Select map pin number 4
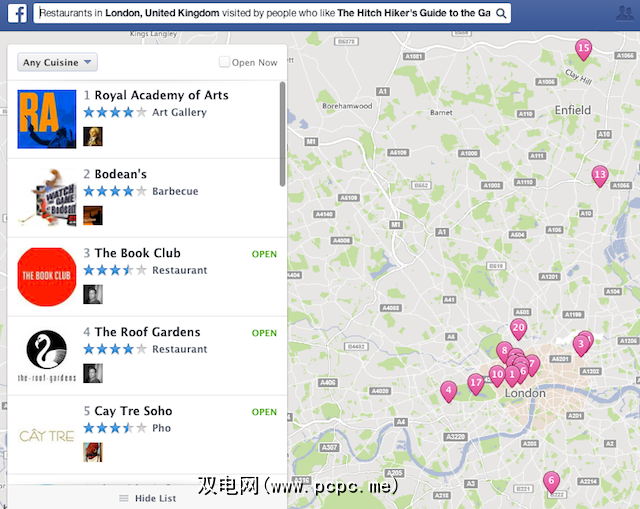The height and width of the screenshot is (509, 640). tap(449, 391)
